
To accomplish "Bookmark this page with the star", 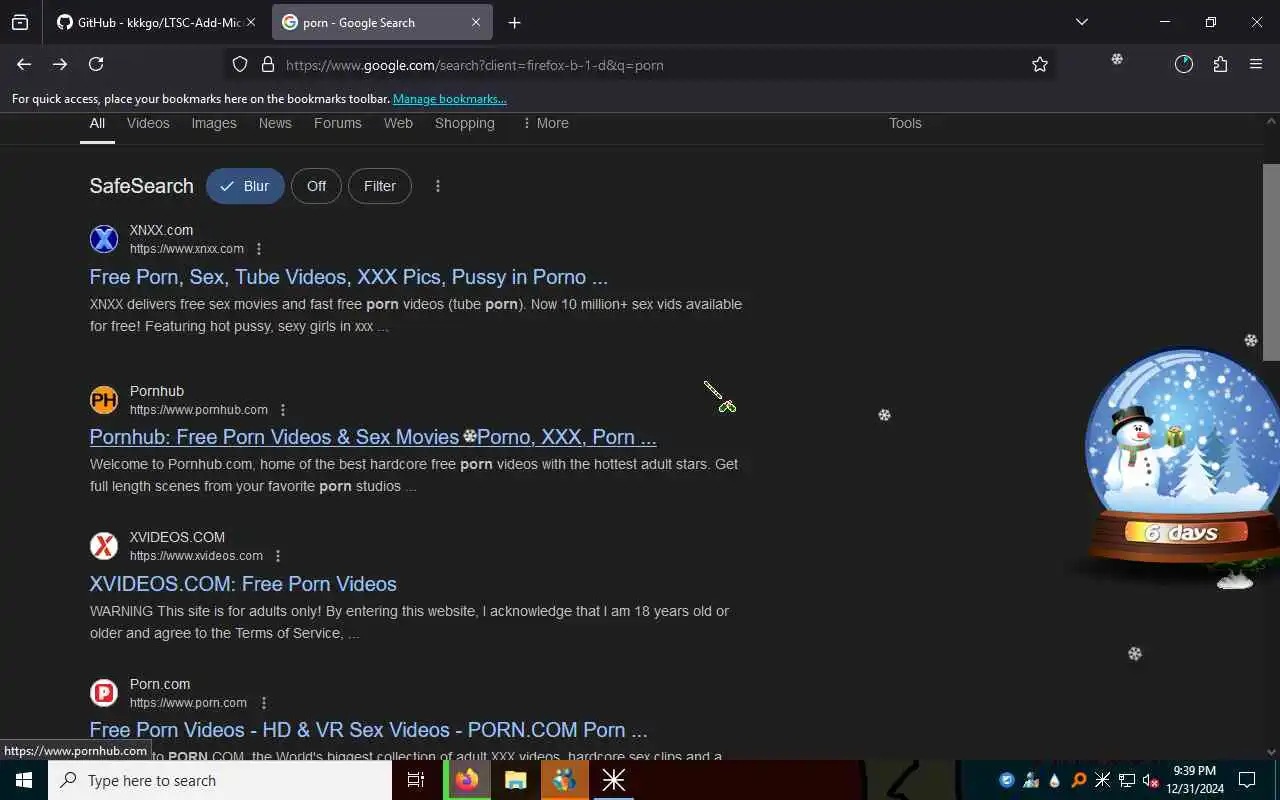I will [x=1040, y=64].
